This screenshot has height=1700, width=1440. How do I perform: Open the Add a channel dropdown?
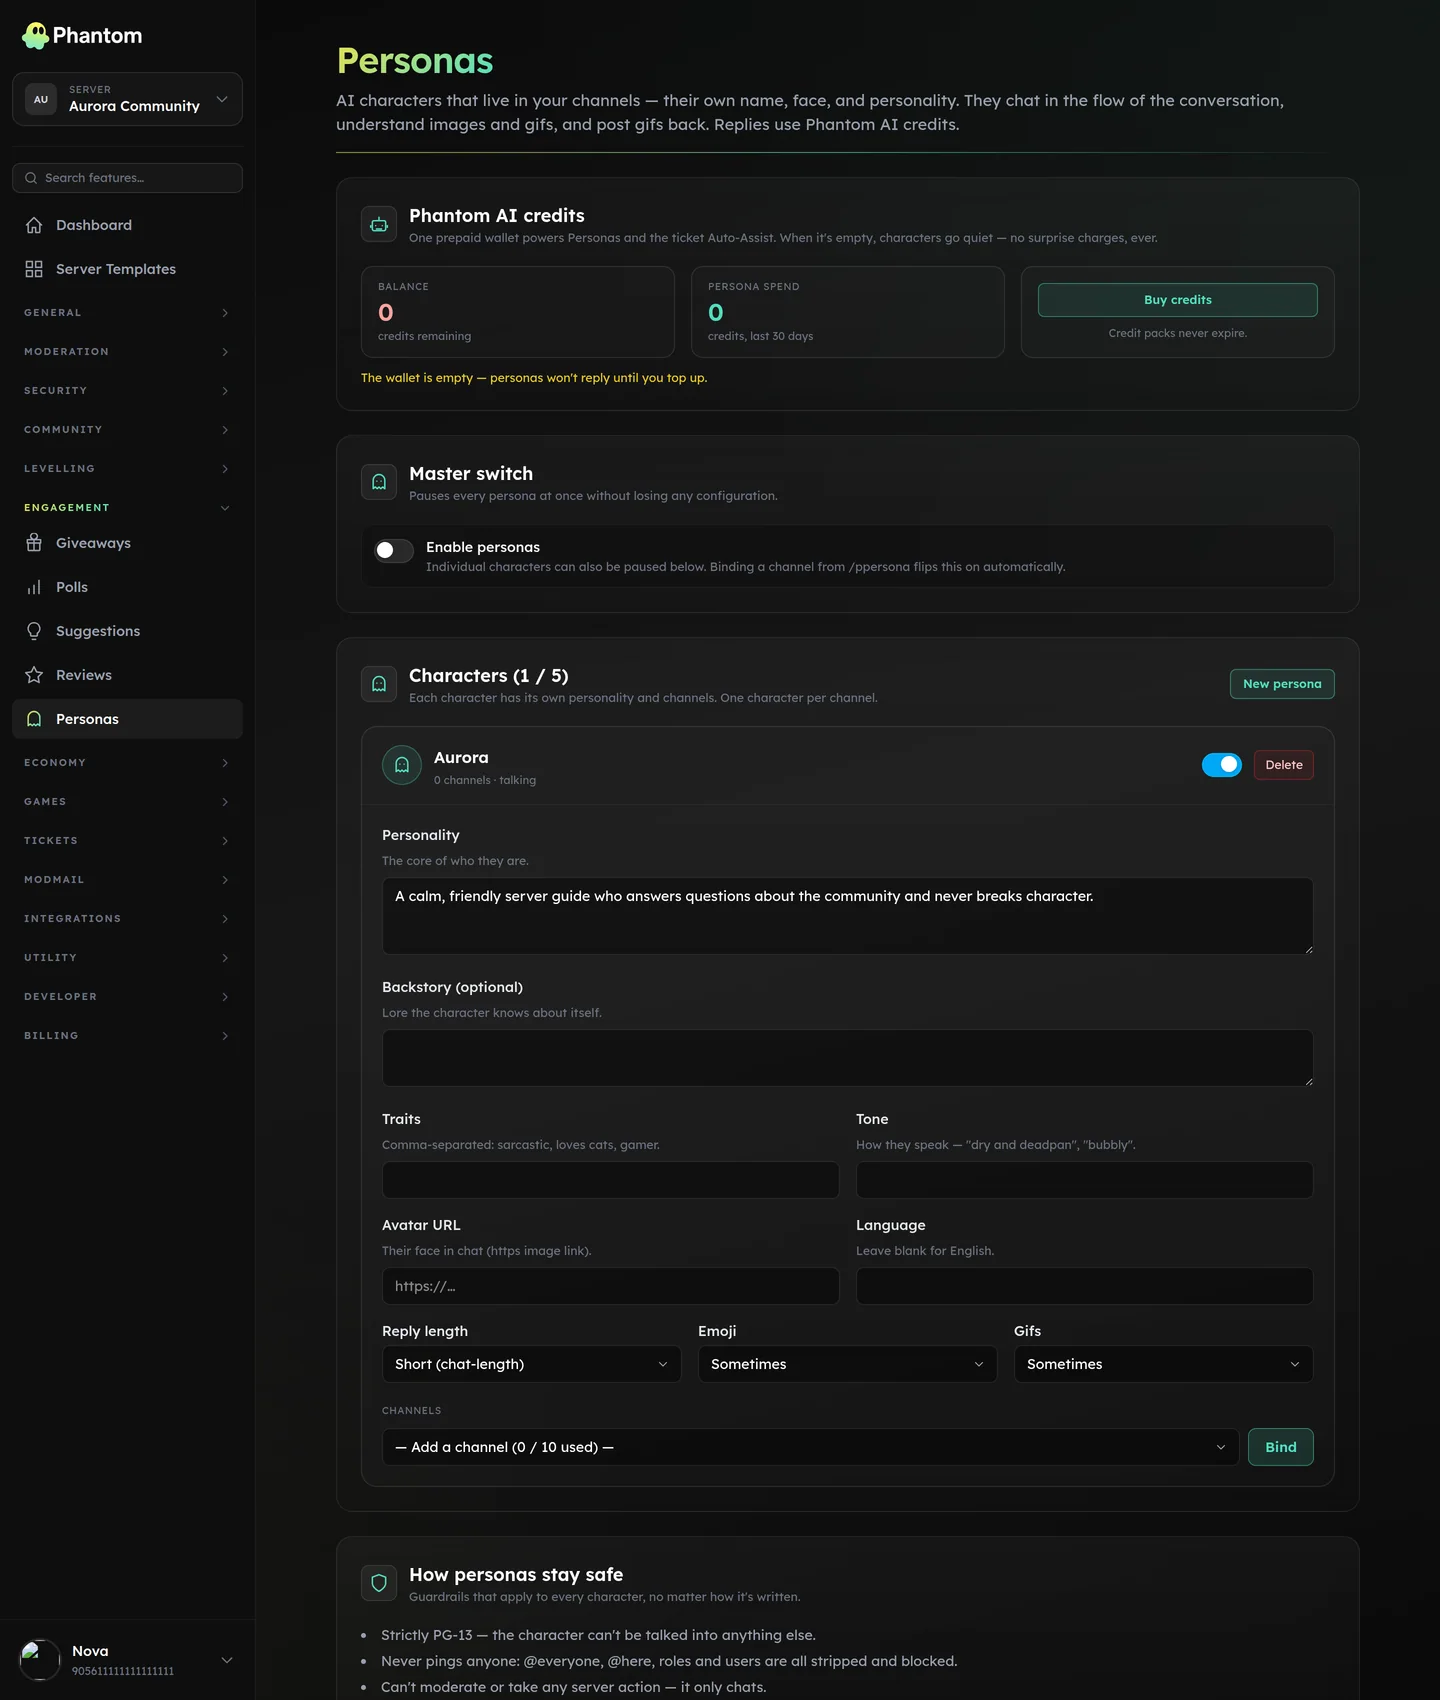click(810, 1447)
